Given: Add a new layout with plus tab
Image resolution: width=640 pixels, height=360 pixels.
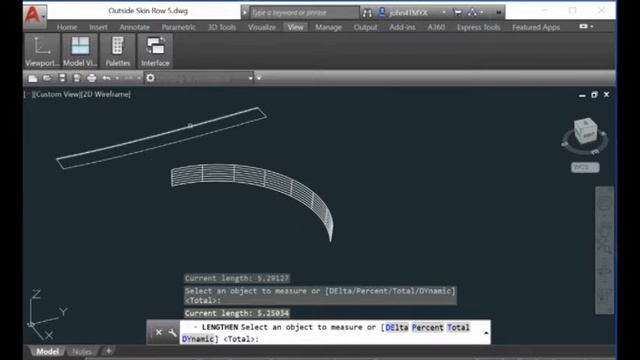Looking at the screenshot, I should pos(109,351).
